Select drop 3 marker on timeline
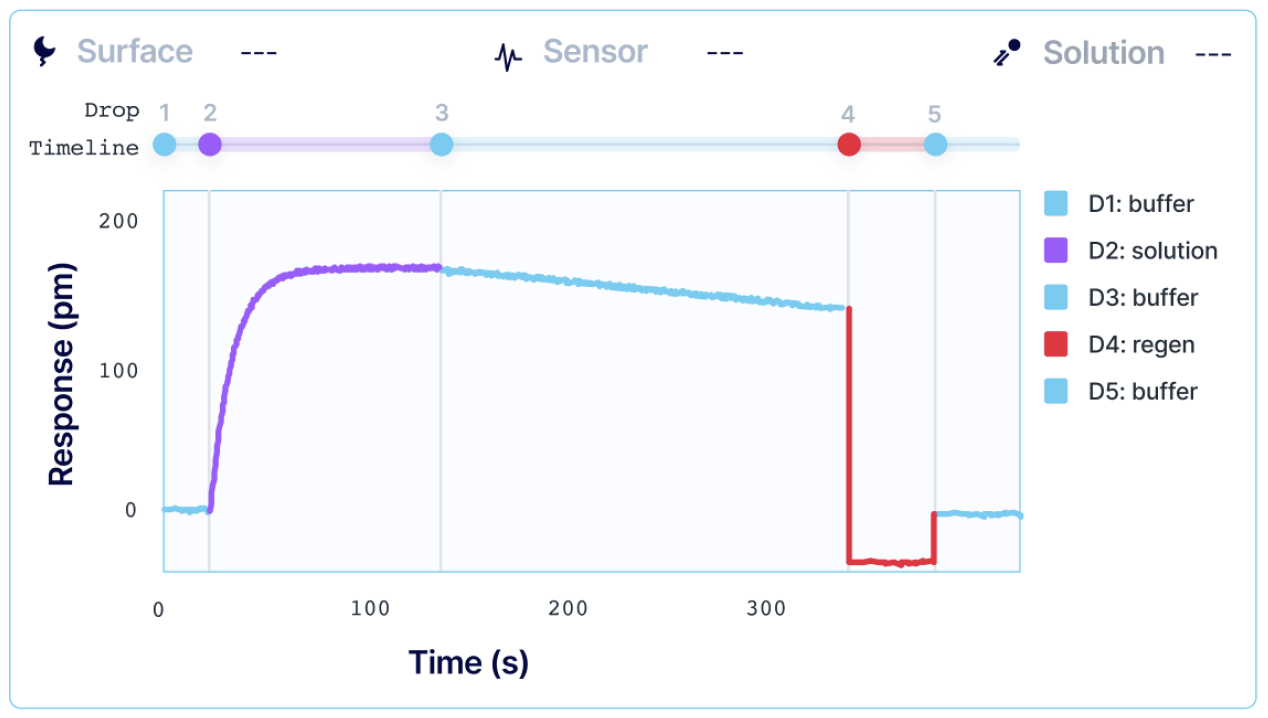Image resolution: width=1268 pixels, height=718 pixels. (x=441, y=145)
